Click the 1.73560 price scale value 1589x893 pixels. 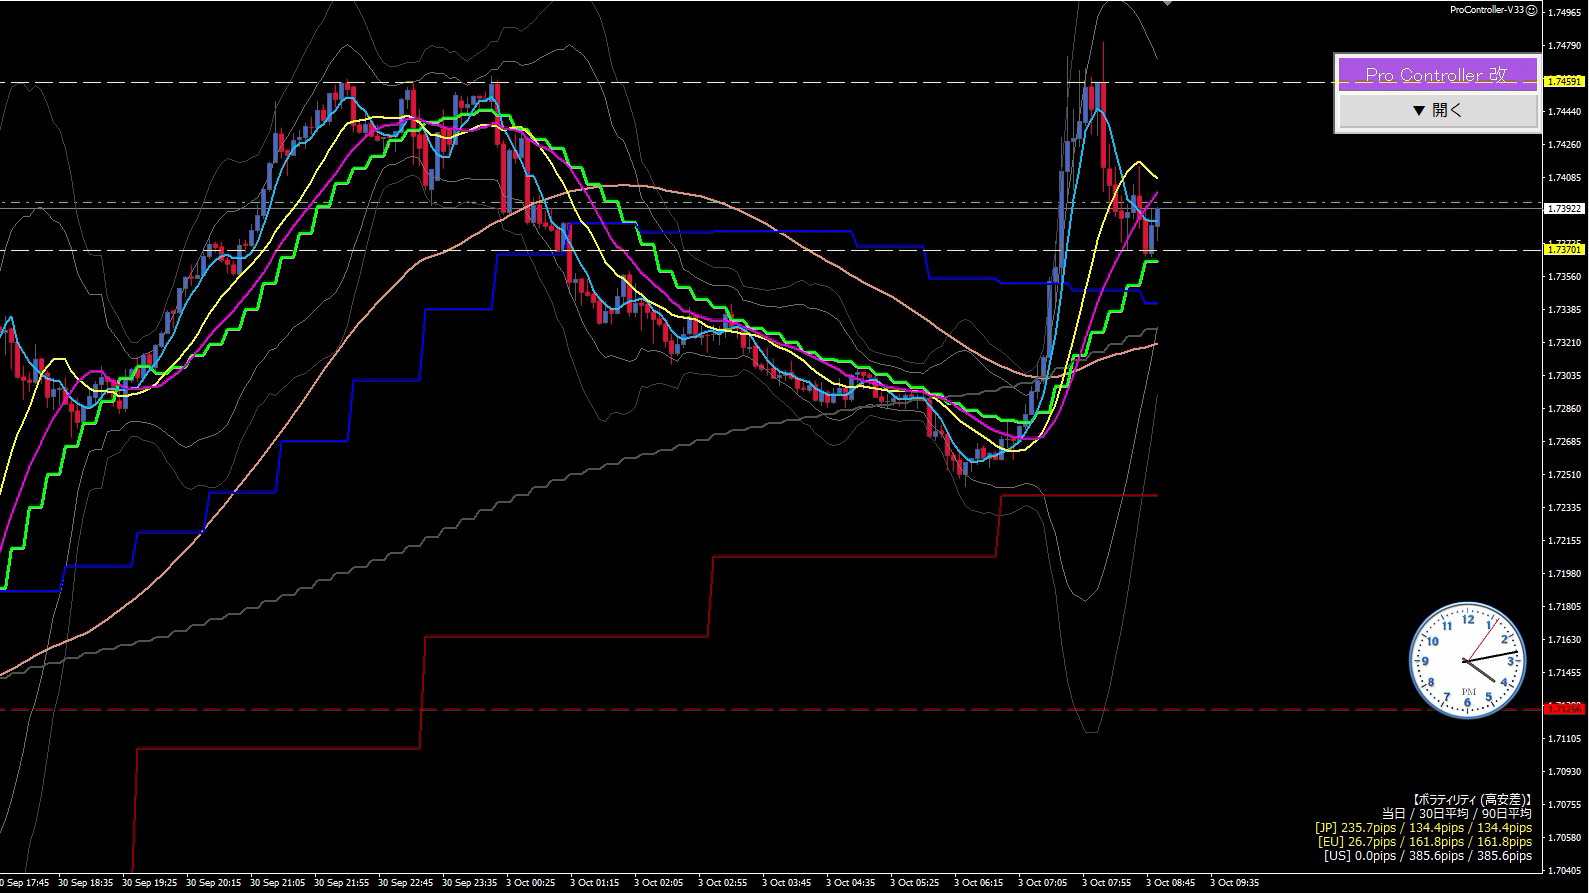[x=1564, y=277]
